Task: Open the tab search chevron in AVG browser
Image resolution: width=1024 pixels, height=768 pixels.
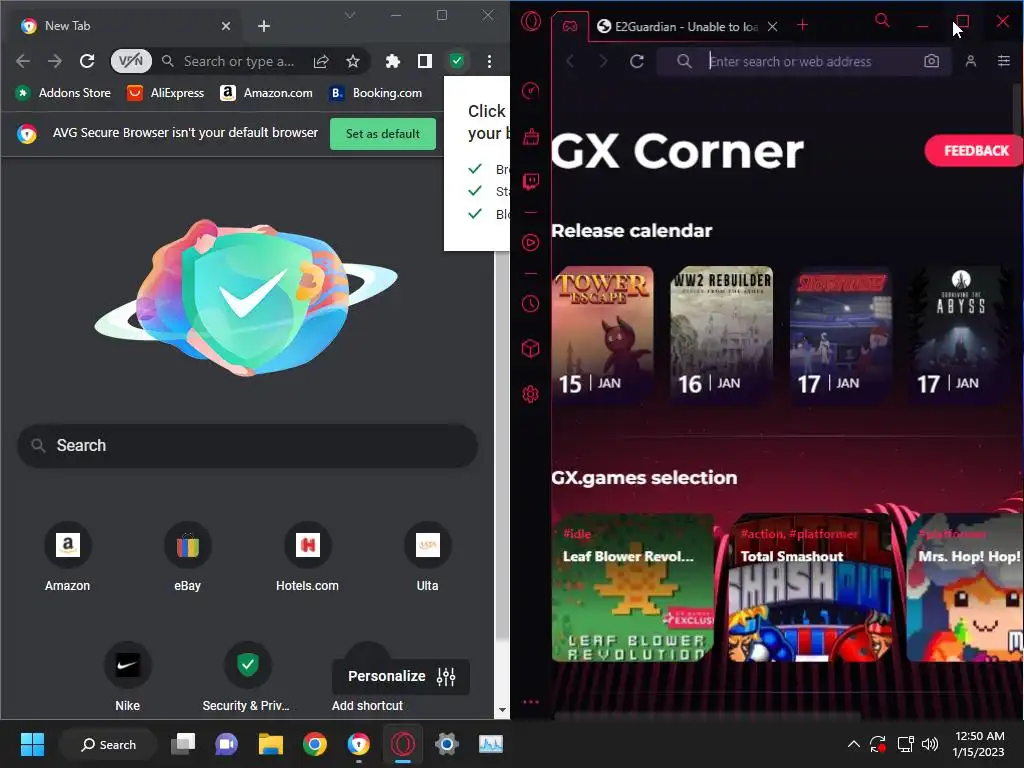Action: (350, 15)
